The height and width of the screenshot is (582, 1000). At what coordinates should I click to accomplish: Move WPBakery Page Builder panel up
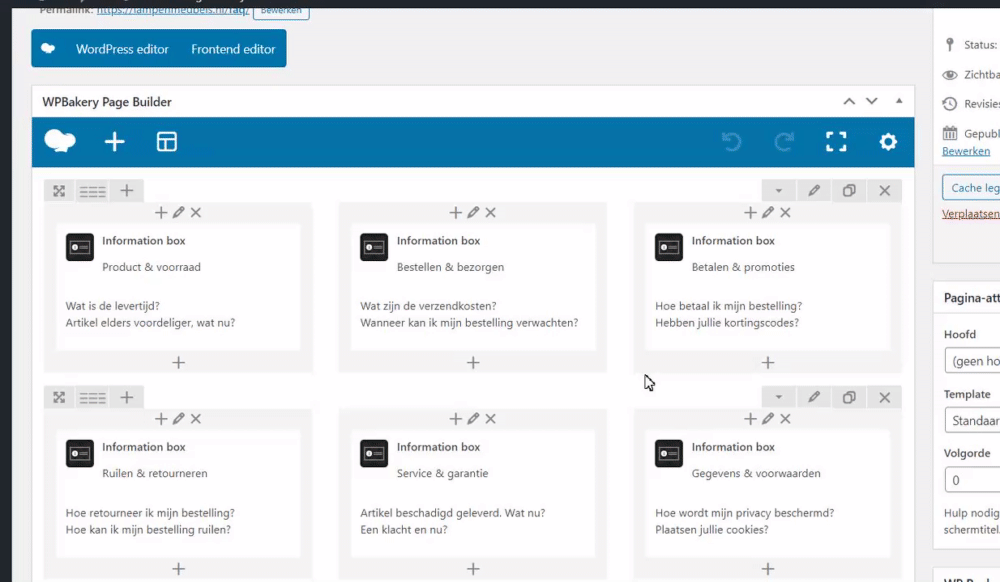(x=849, y=101)
